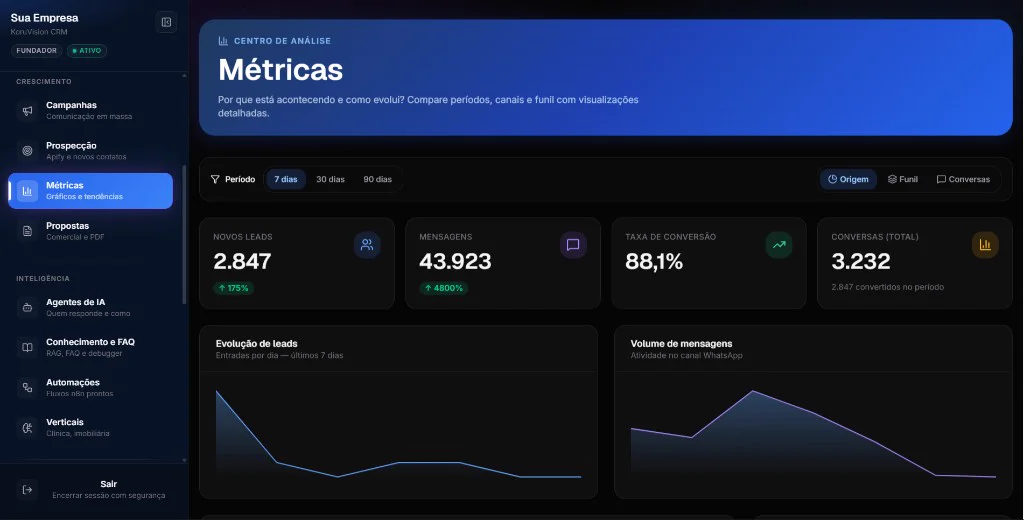The width and height of the screenshot is (1024, 520).
Task: Switch to the Funil view tab
Action: 903,179
